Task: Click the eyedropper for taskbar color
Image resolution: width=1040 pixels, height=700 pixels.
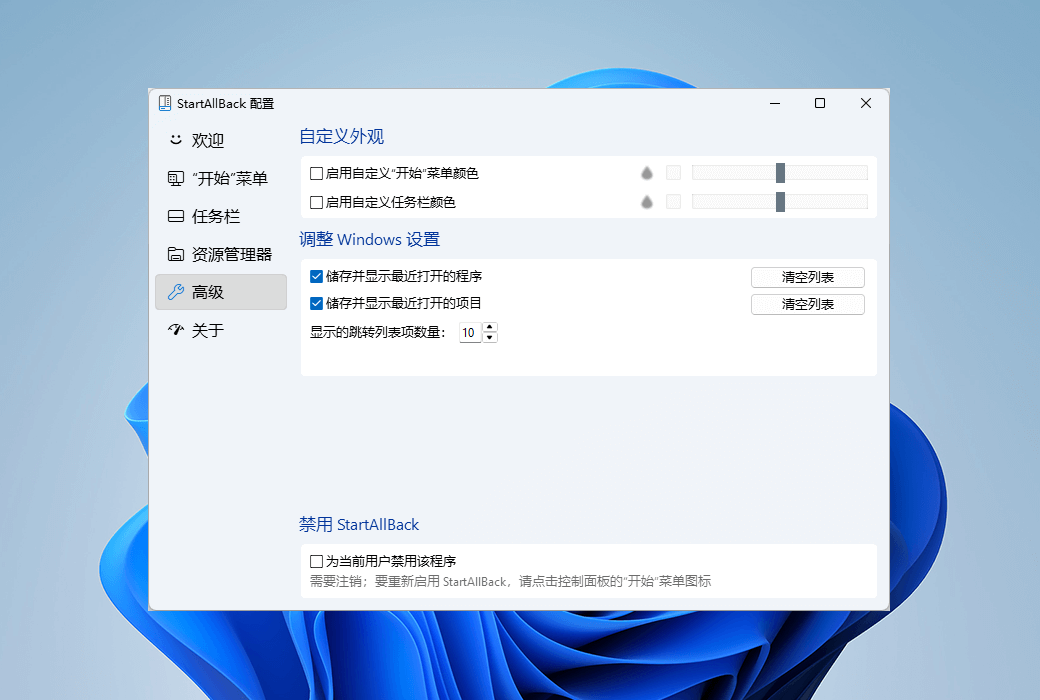Action: [646, 201]
